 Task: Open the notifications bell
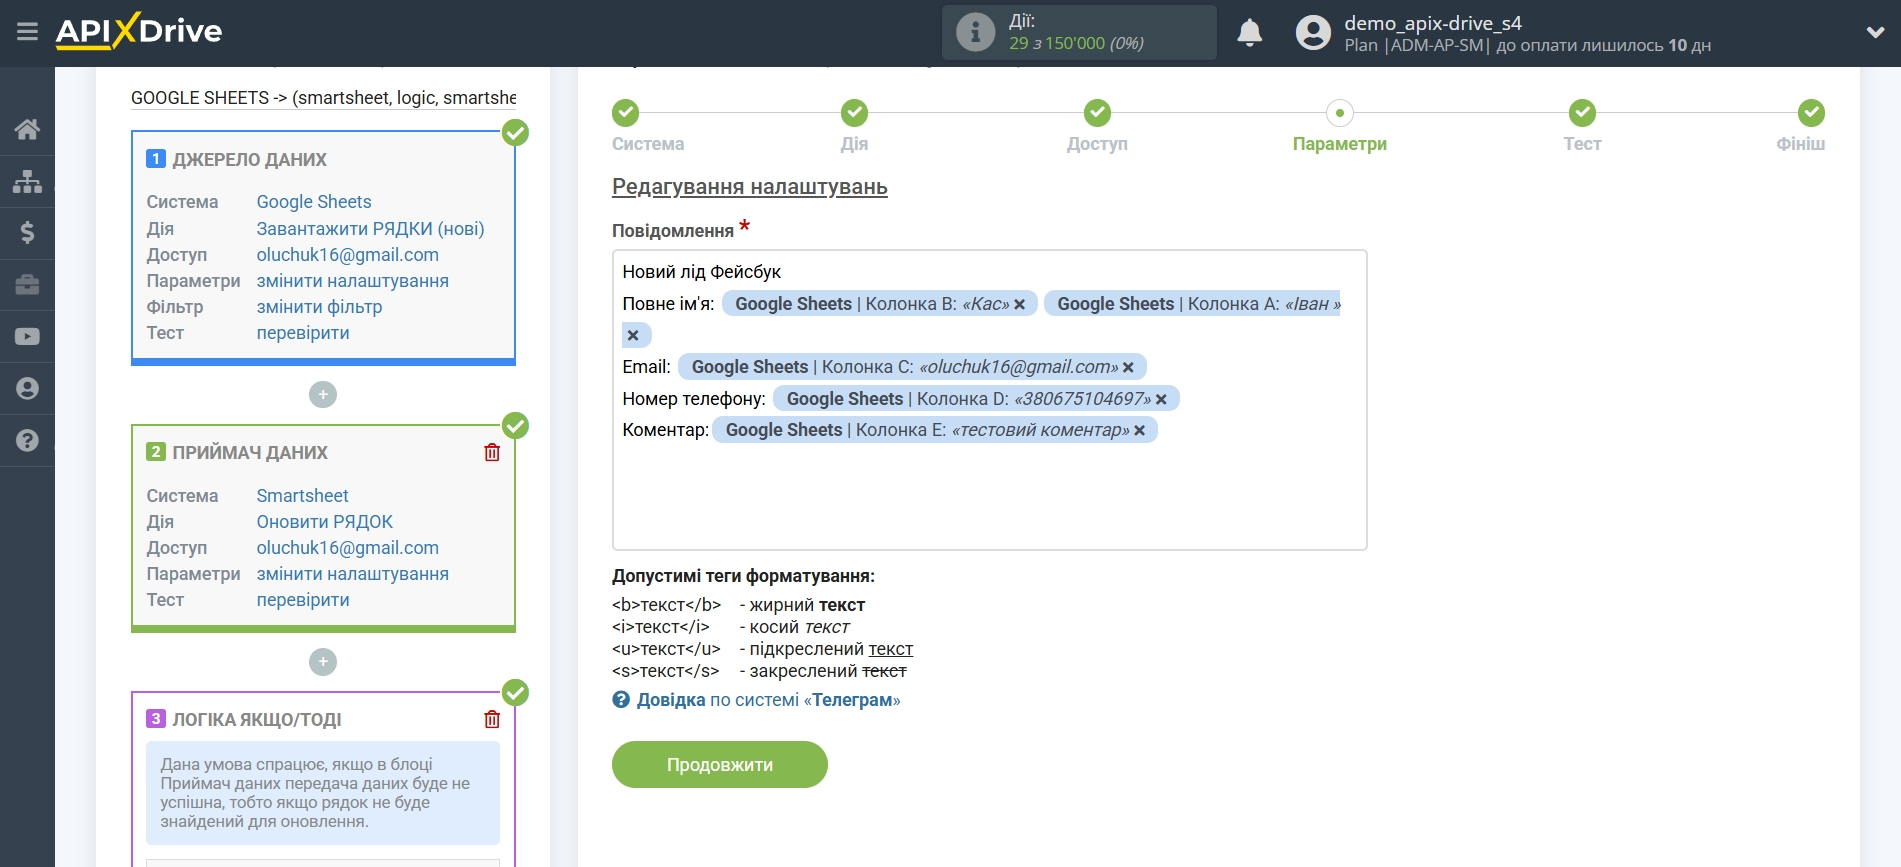[1249, 33]
